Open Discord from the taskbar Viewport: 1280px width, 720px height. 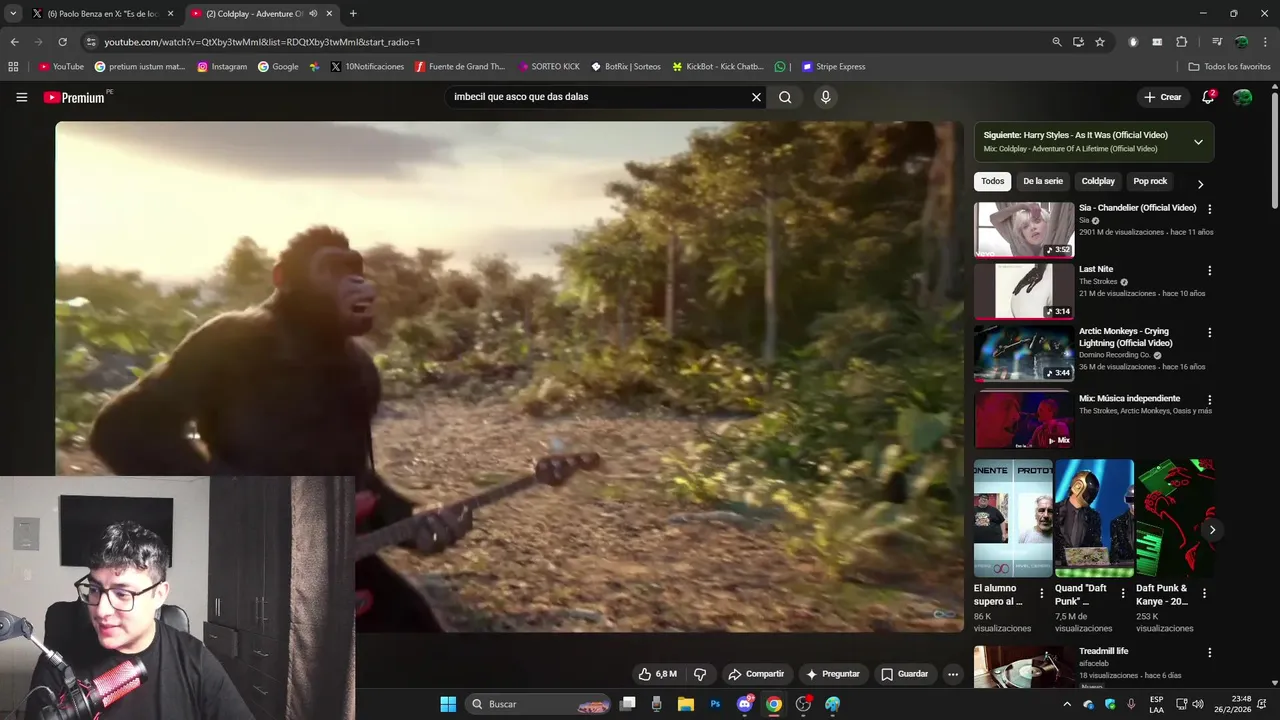tap(744, 704)
